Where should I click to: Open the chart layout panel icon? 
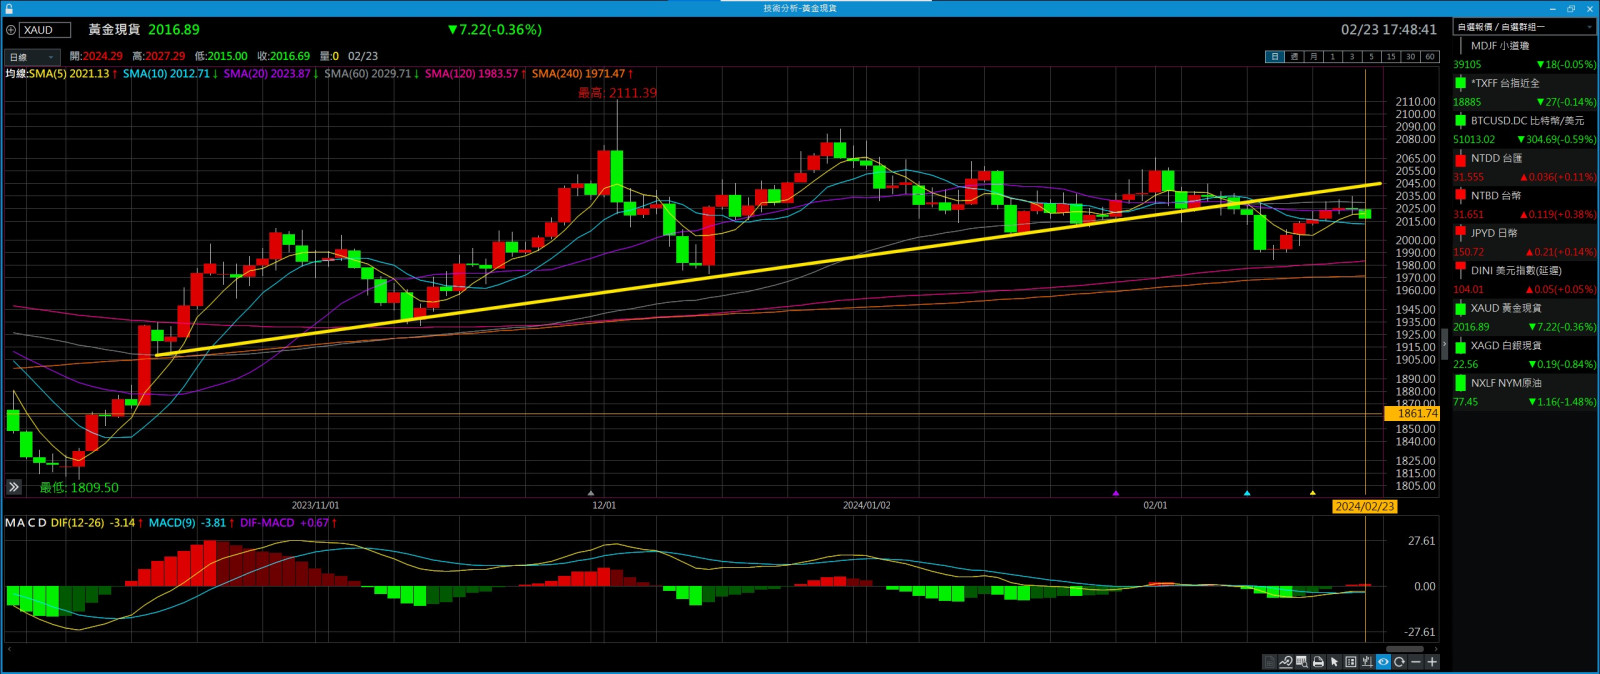coord(1351,662)
